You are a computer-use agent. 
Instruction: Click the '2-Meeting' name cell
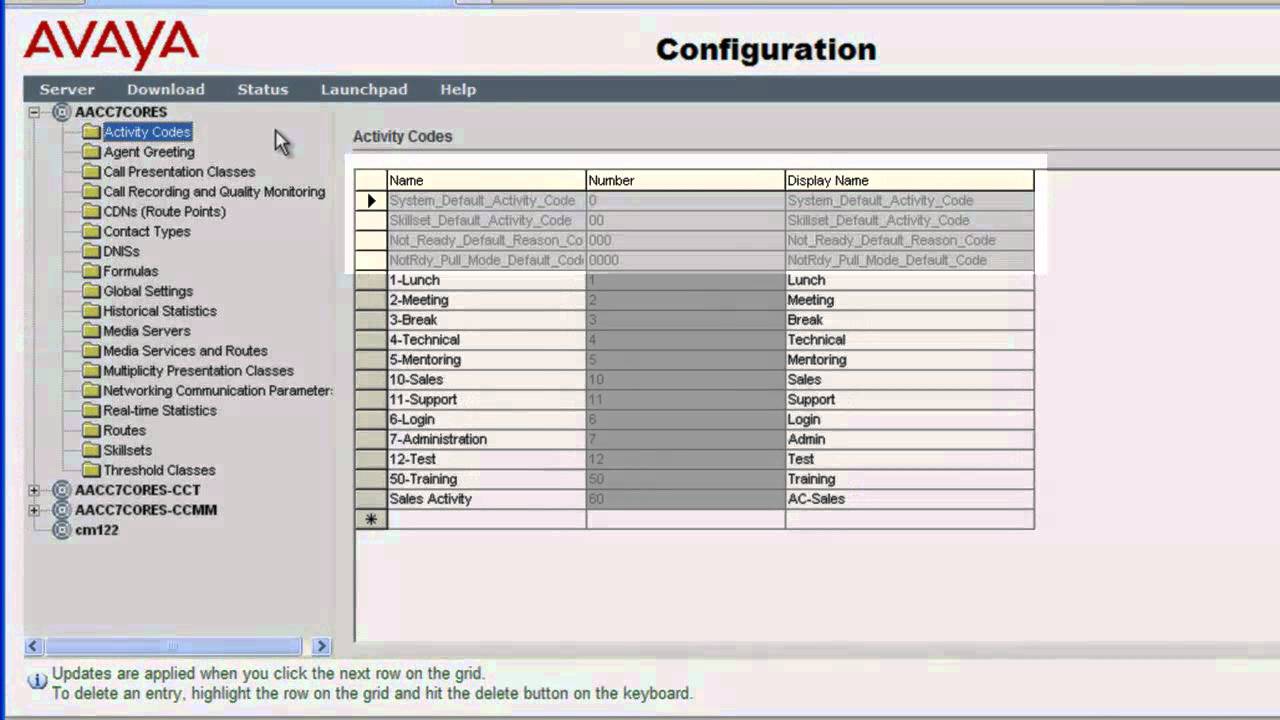point(486,300)
